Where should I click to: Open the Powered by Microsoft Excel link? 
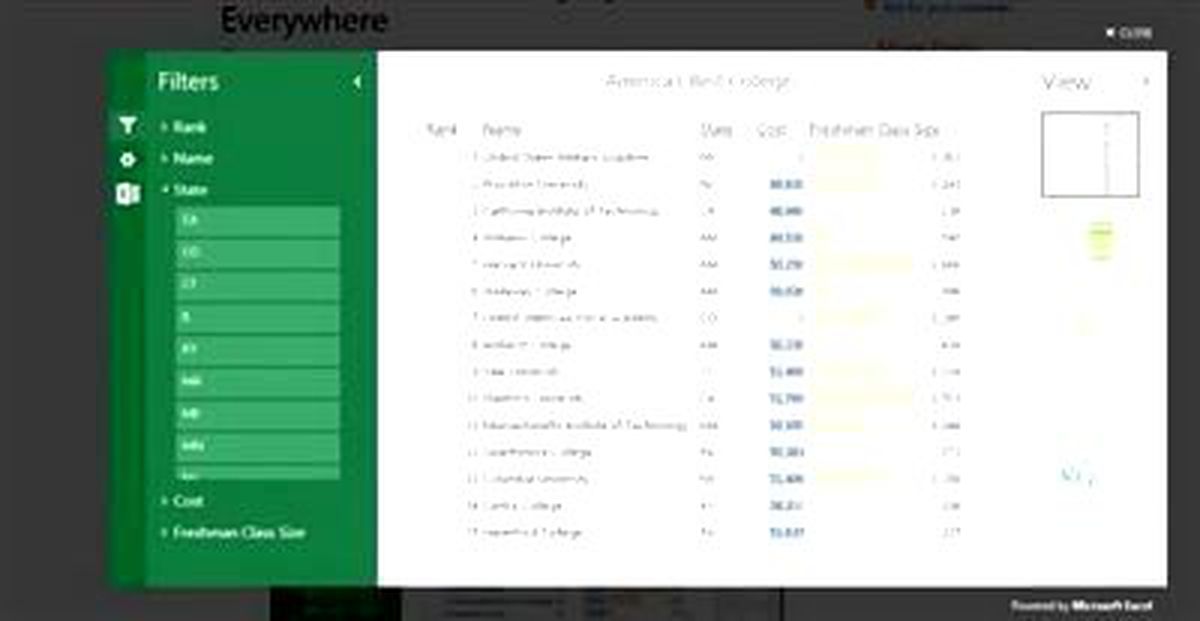click(1081, 605)
